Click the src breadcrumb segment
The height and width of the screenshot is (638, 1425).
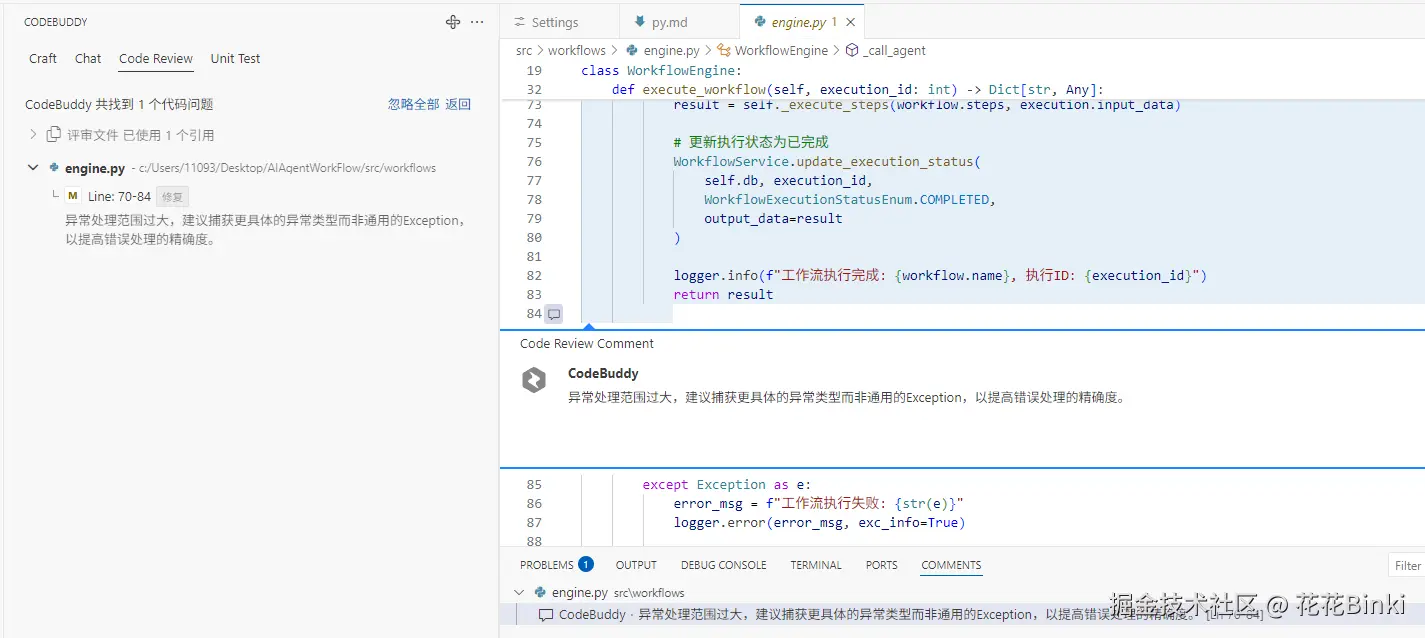click(524, 50)
